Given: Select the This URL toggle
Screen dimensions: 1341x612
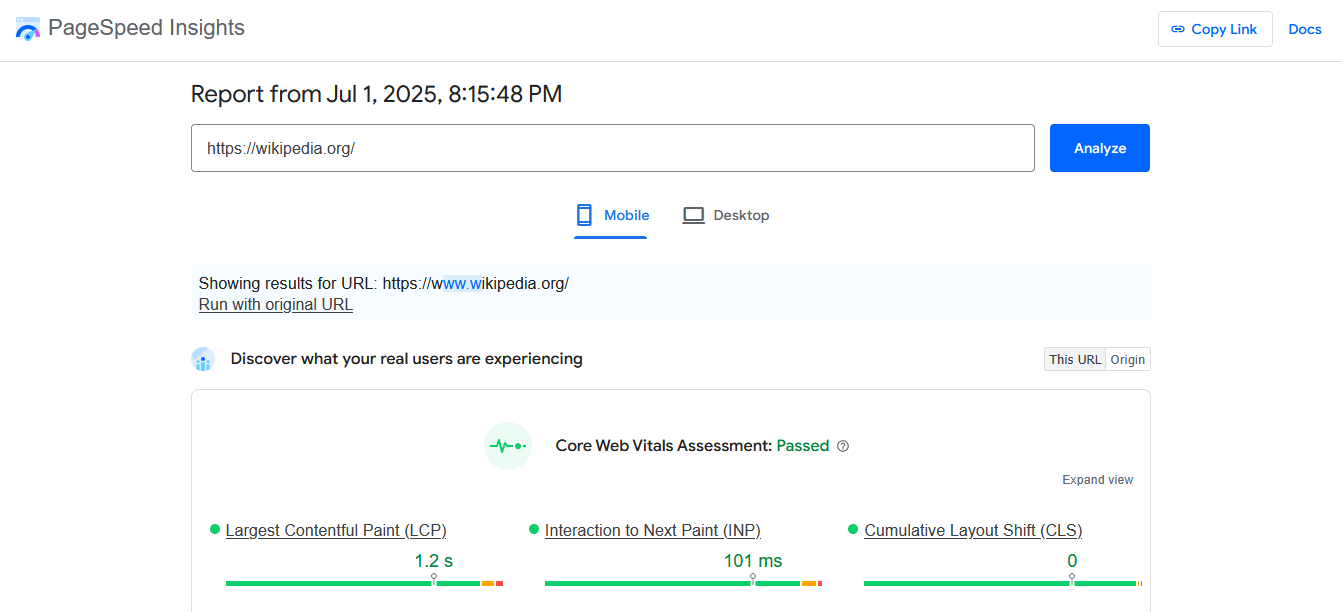Looking at the screenshot, I should coord(1075,360).
